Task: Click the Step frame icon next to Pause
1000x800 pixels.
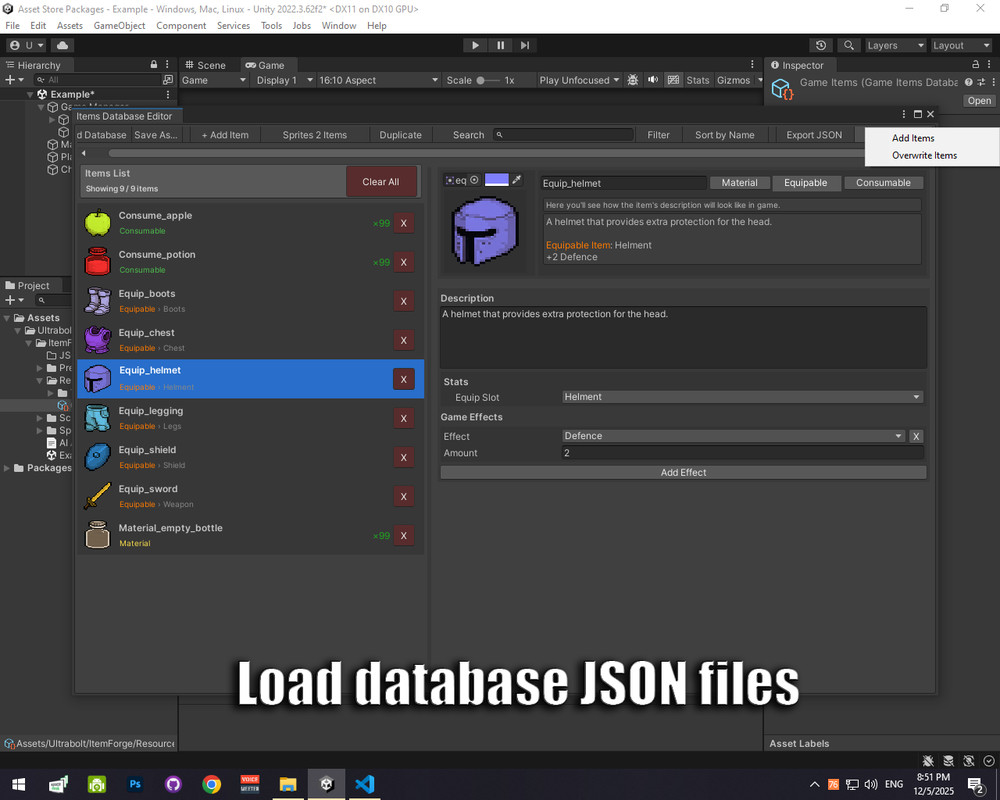Action: [525, 45]
